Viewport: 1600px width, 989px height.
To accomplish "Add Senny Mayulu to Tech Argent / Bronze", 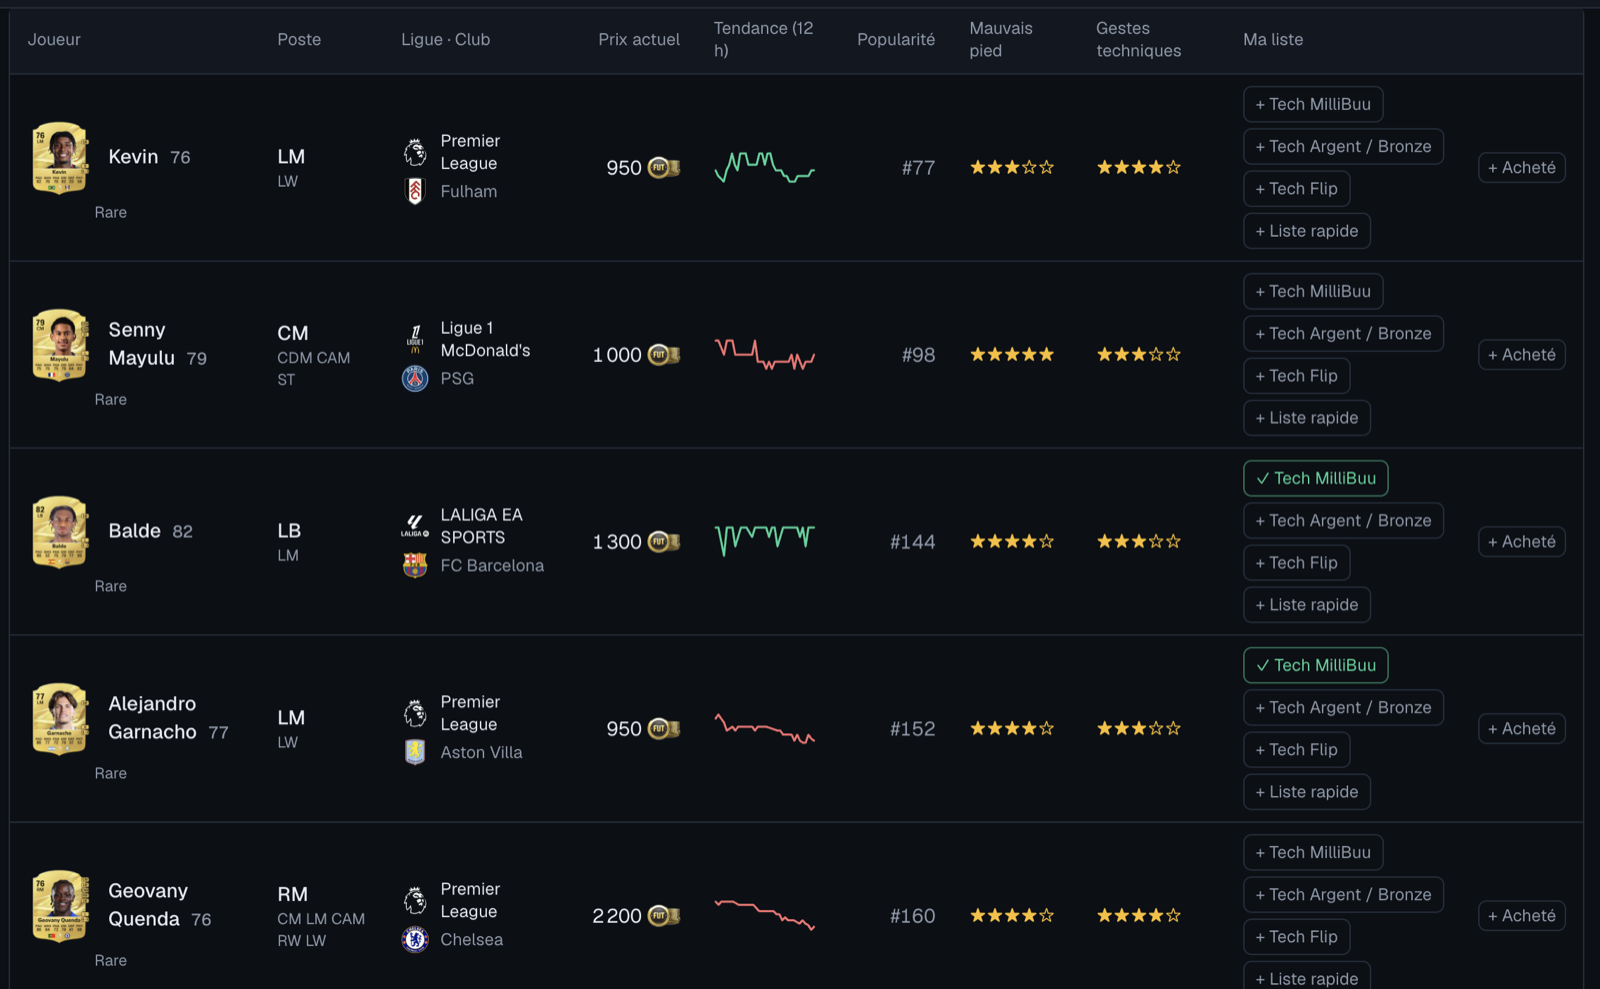I will coord(1343,333).
